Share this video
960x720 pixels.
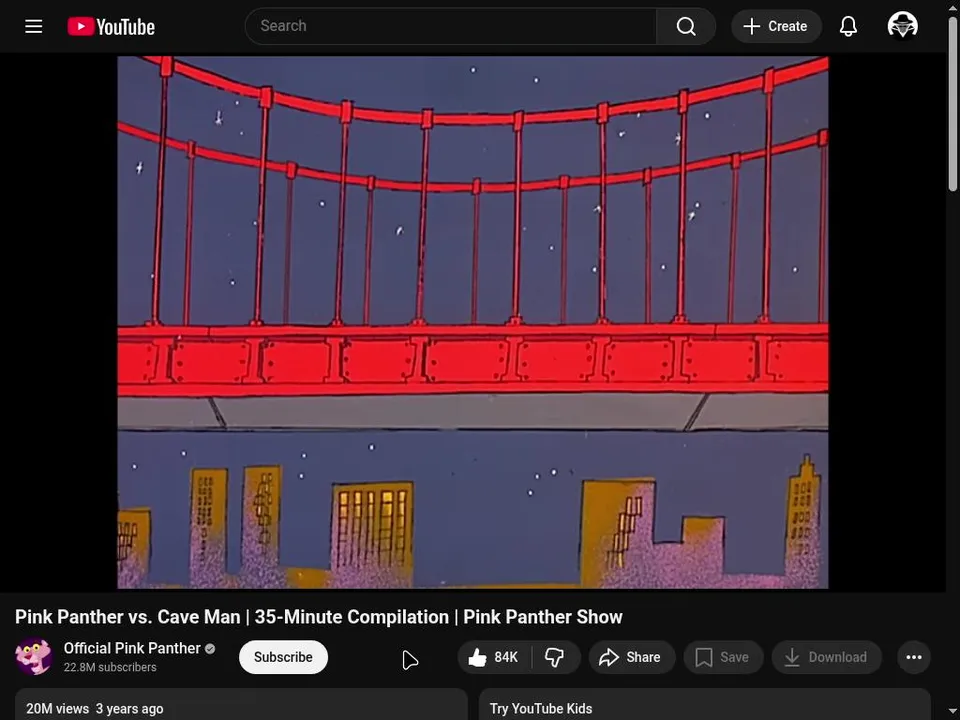pos(631,657)
